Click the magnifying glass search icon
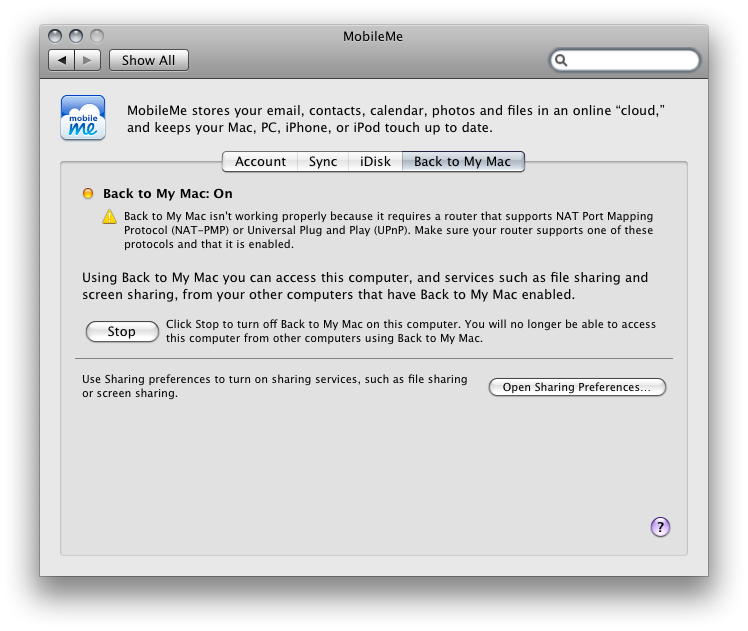This screenshot has width=748, height=631. point(561,60)
